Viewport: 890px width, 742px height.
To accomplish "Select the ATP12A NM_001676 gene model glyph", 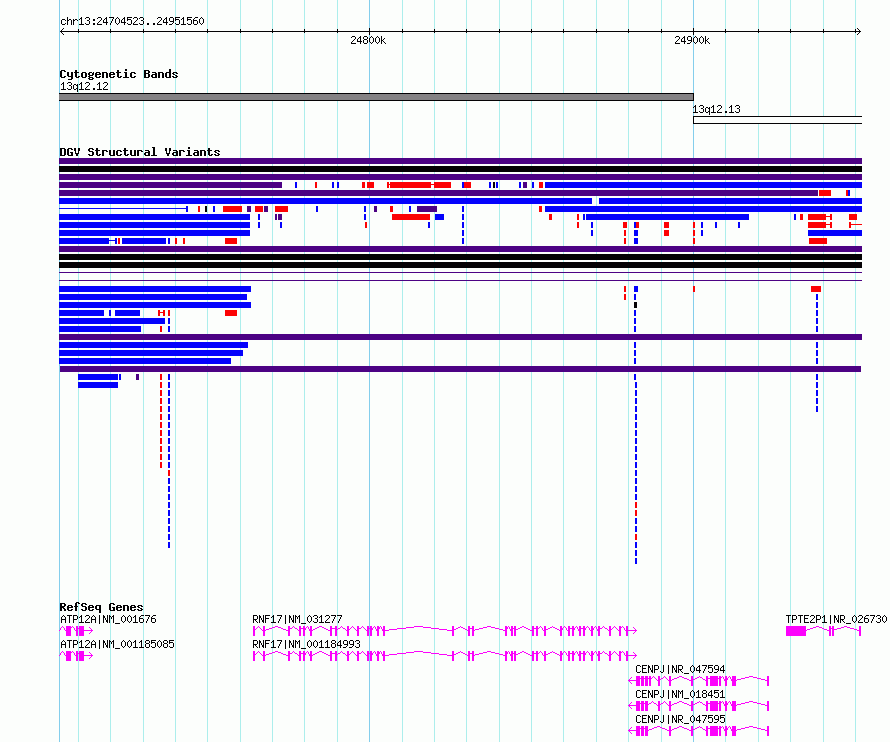I will point(76,631).
